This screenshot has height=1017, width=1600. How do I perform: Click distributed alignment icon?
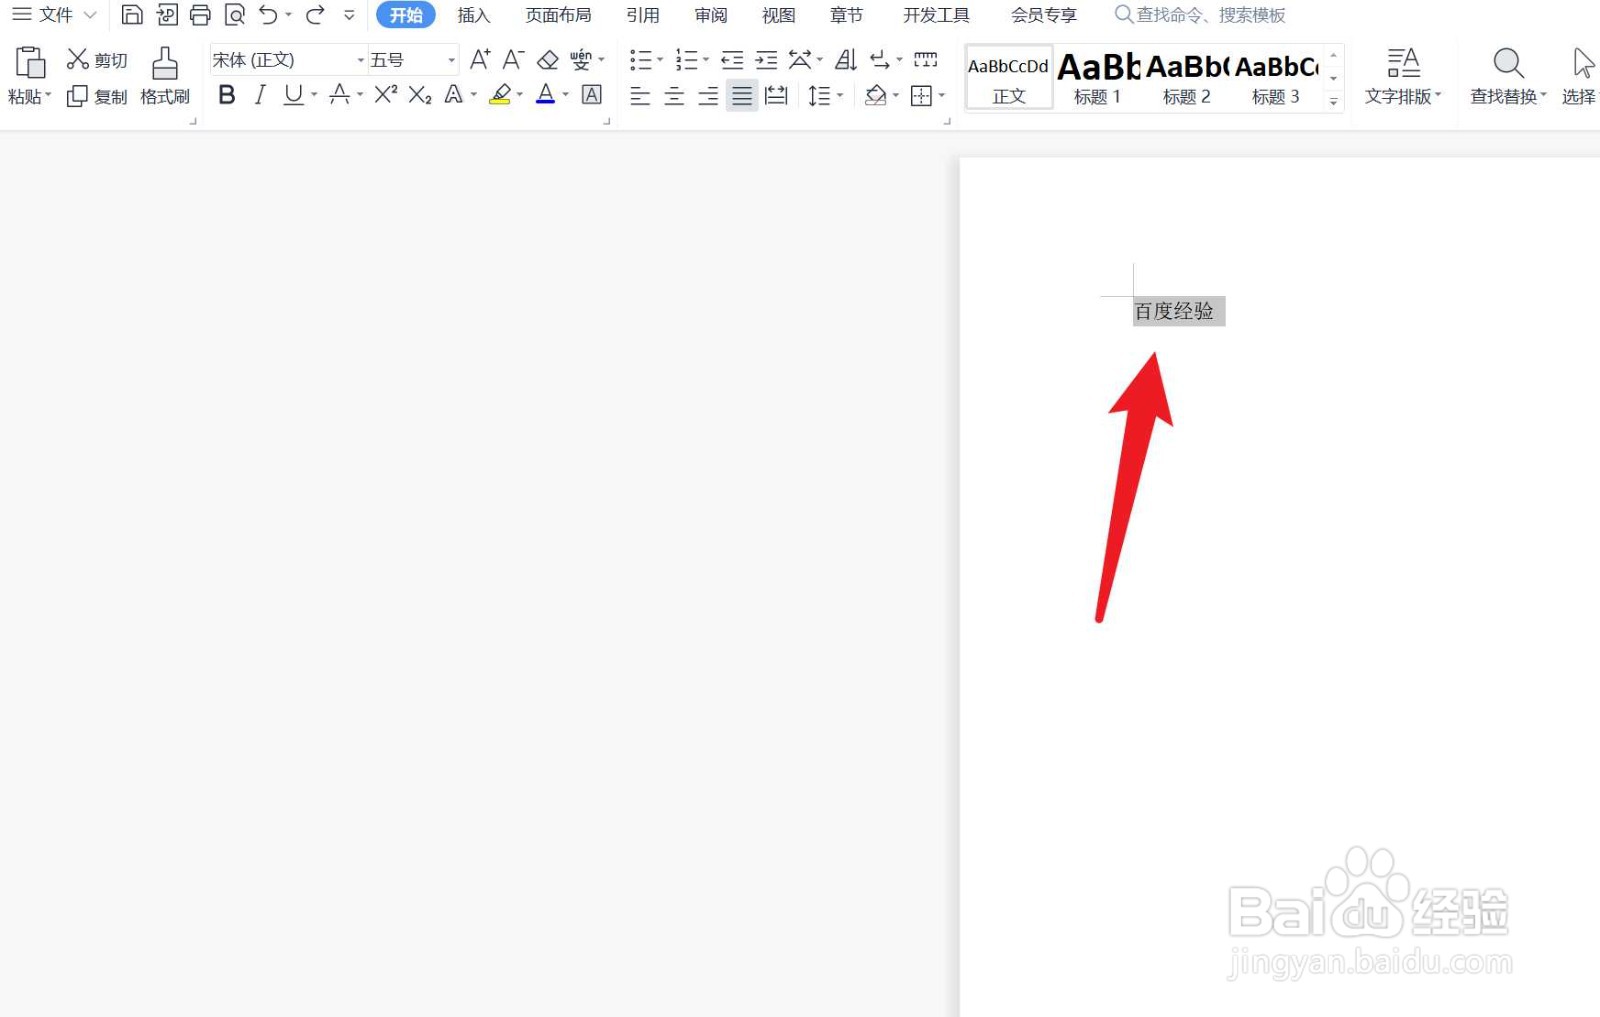click(x=776, y=96)
